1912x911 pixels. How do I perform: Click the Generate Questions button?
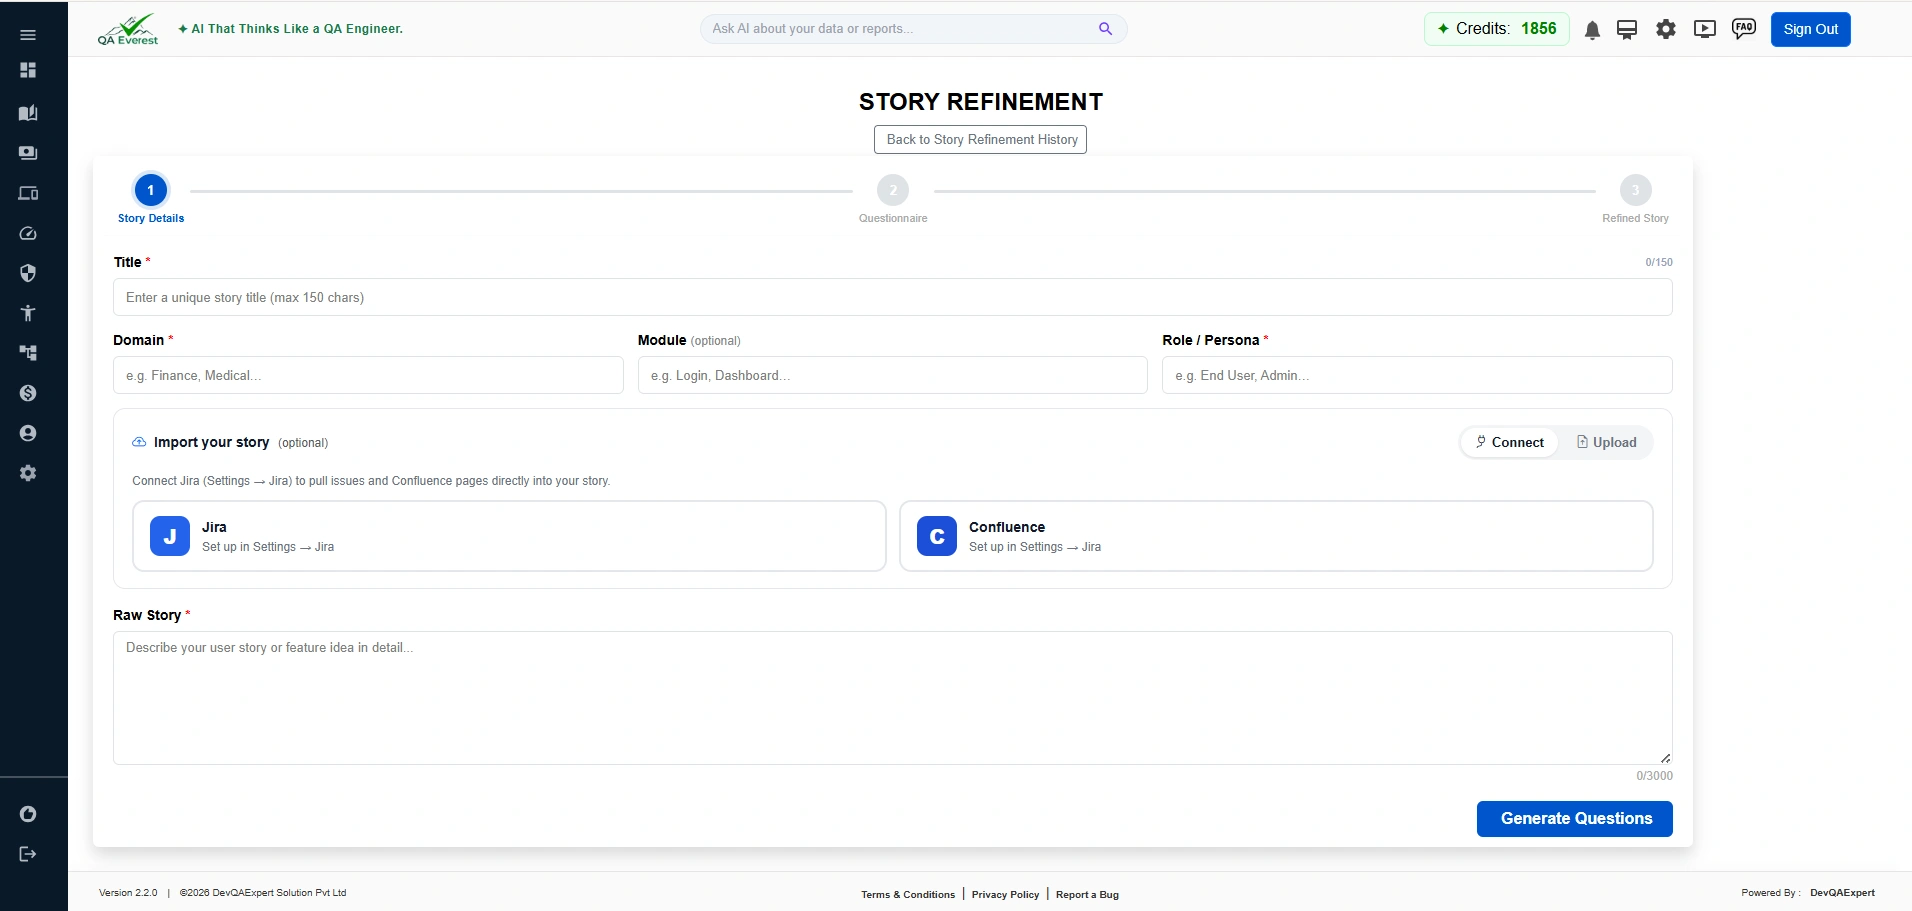pyautogui.click(x=1575, y=819)
